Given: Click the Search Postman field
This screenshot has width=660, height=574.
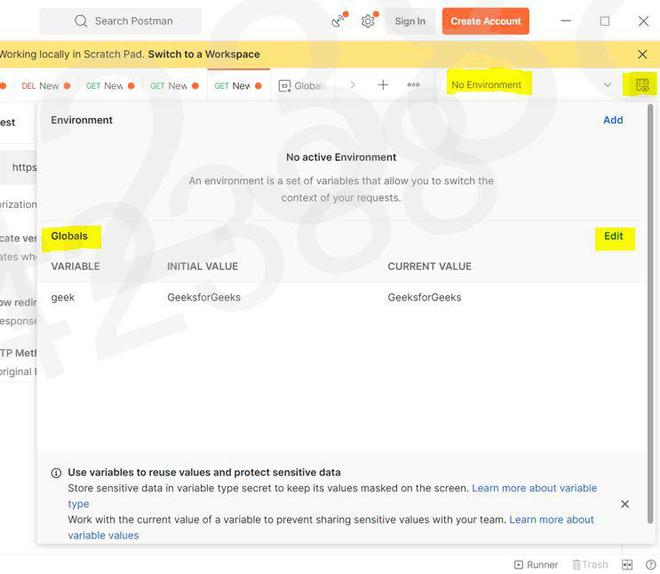Looking at the screenshot, I should 120,21.
